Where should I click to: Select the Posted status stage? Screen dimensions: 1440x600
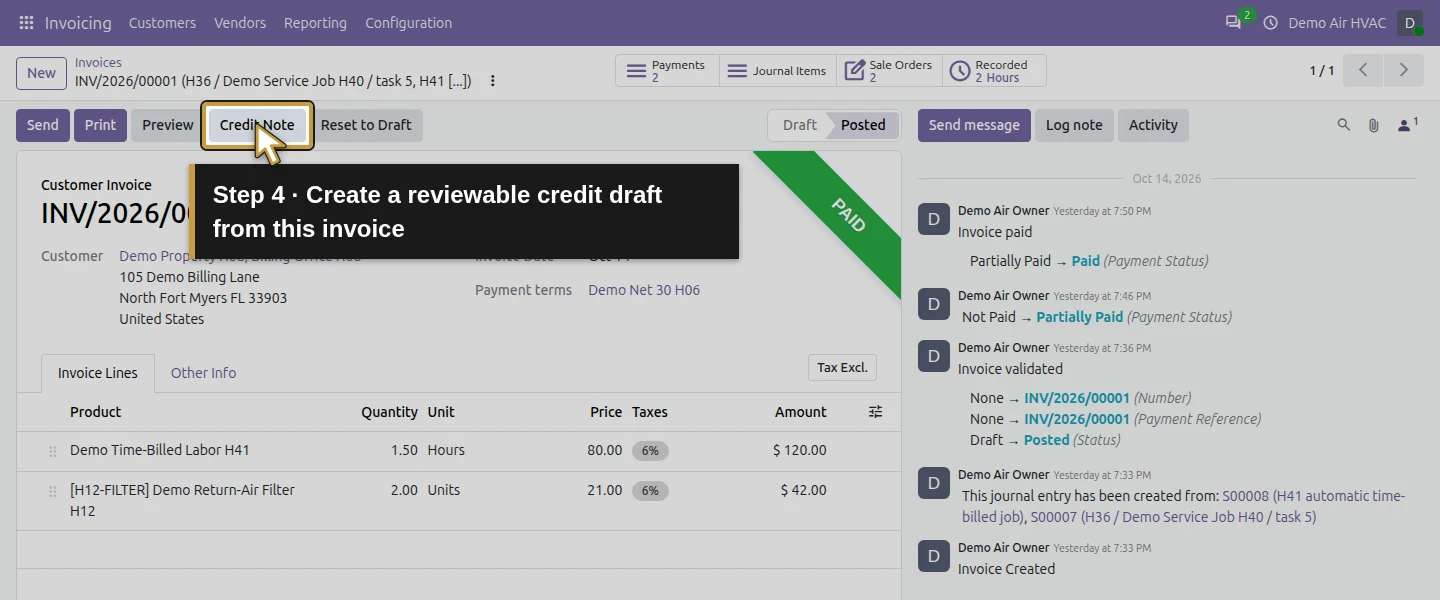[863, 125]
